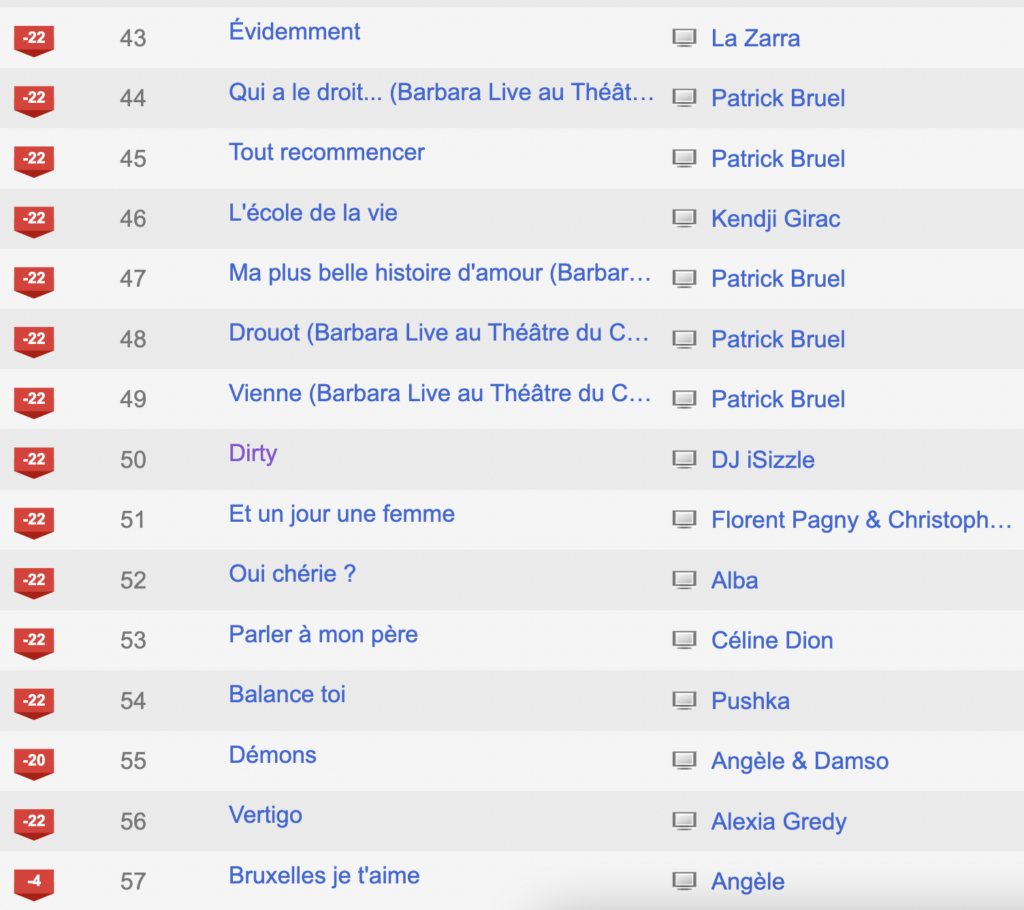Open the song Vienne (Barbara Live)

pyautogui.click(x=440, y=393)
